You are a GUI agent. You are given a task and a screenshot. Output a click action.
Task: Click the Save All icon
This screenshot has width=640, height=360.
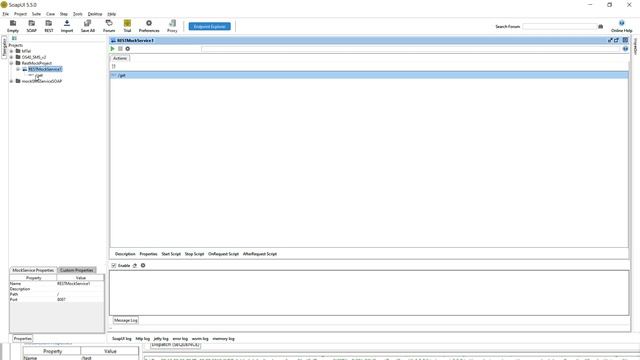tap(88, 26)
